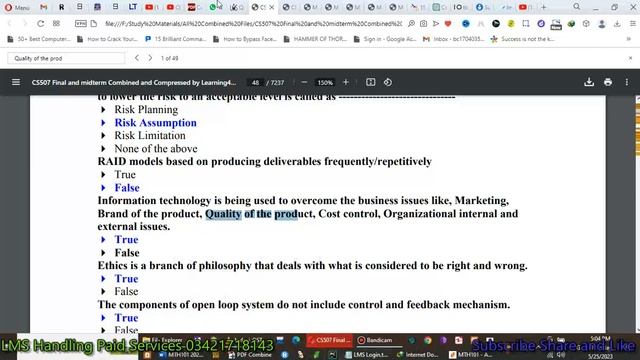Rotate the PDF counterclockwise
The height and width of the screenshot is (360, 640).
(x=388, y=82)
